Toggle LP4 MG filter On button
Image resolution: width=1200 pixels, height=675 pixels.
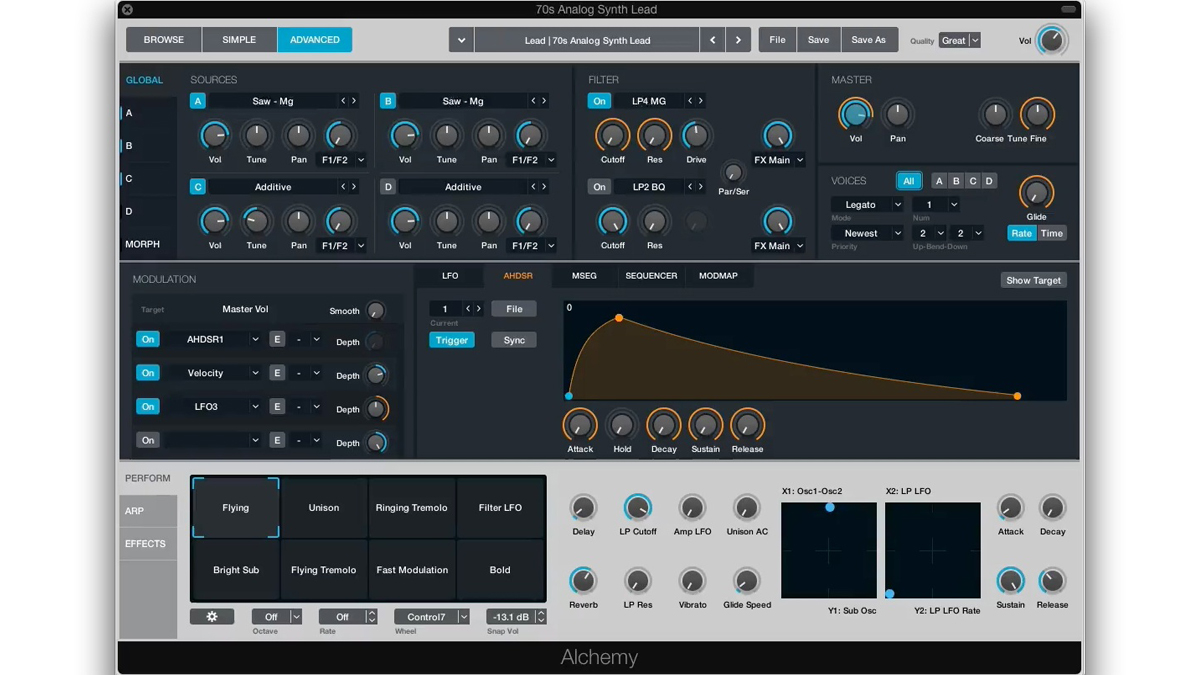pyautogui.click(x=599, y=101)
